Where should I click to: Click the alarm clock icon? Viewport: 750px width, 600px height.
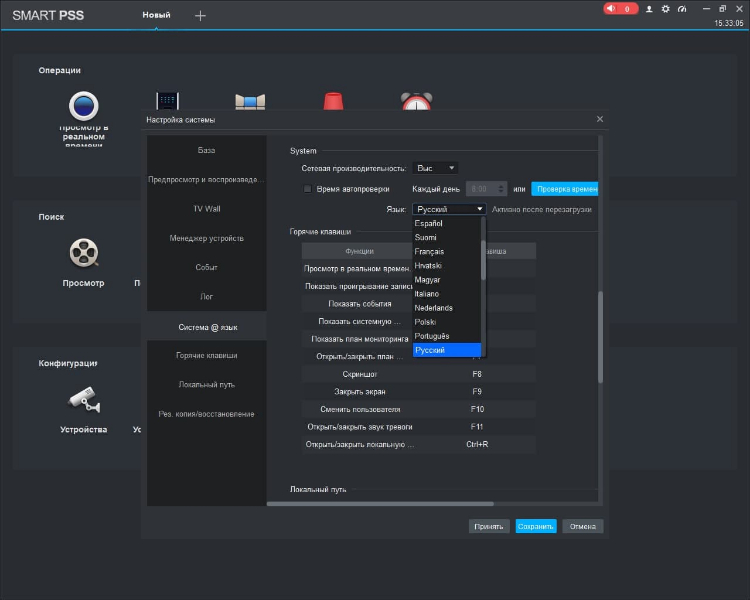pos(416,100)
